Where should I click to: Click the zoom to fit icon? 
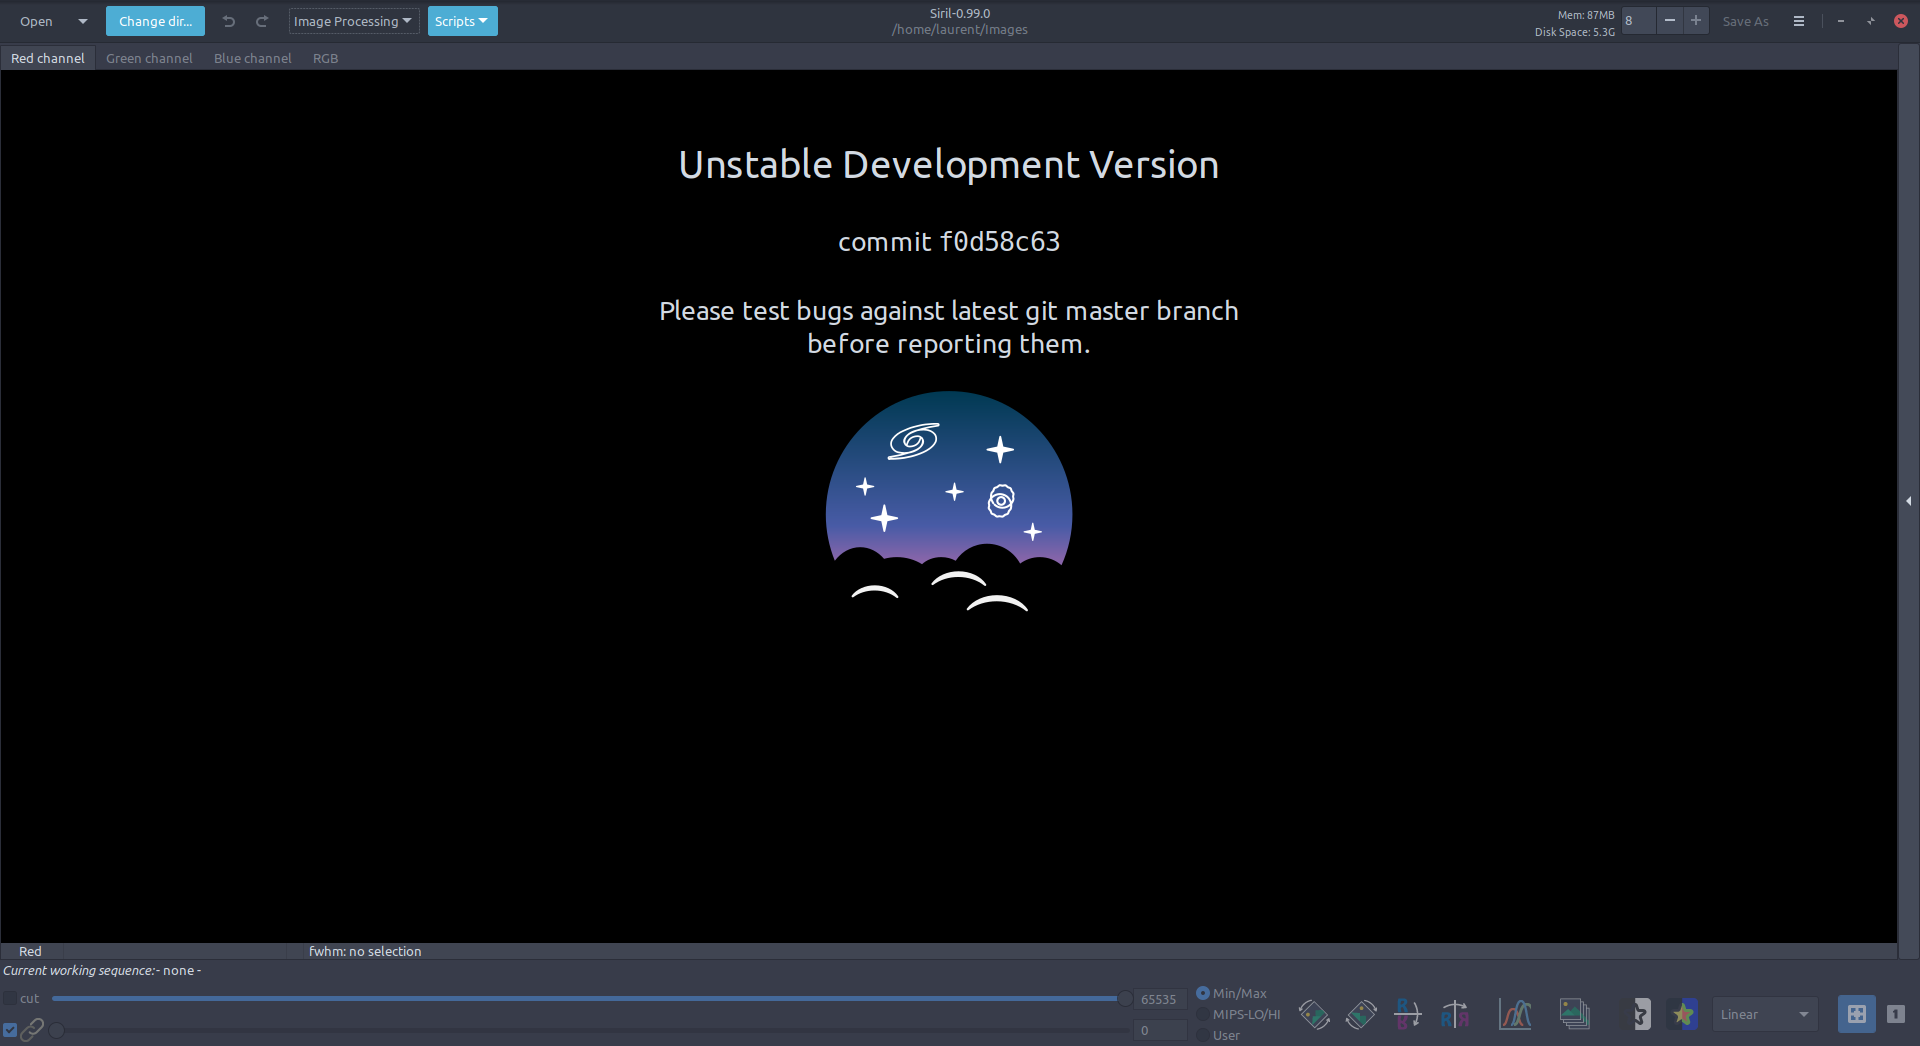[x=1856, y=1014]
